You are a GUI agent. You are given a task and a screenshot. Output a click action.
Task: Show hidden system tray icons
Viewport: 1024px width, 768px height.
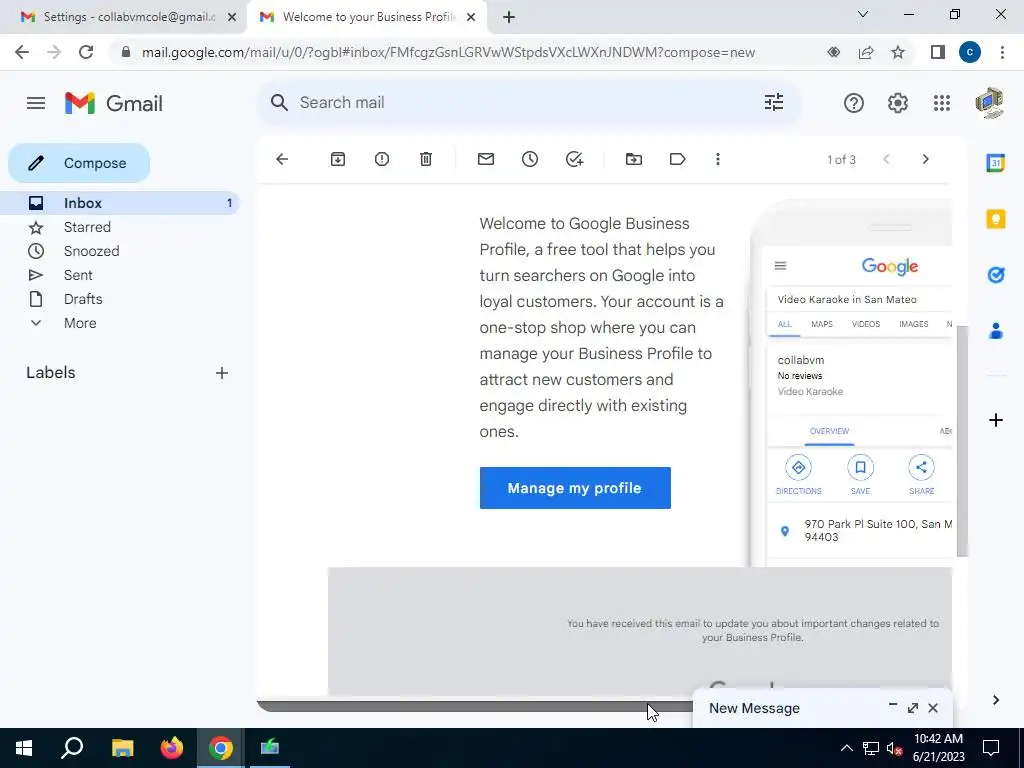point(846,748)
